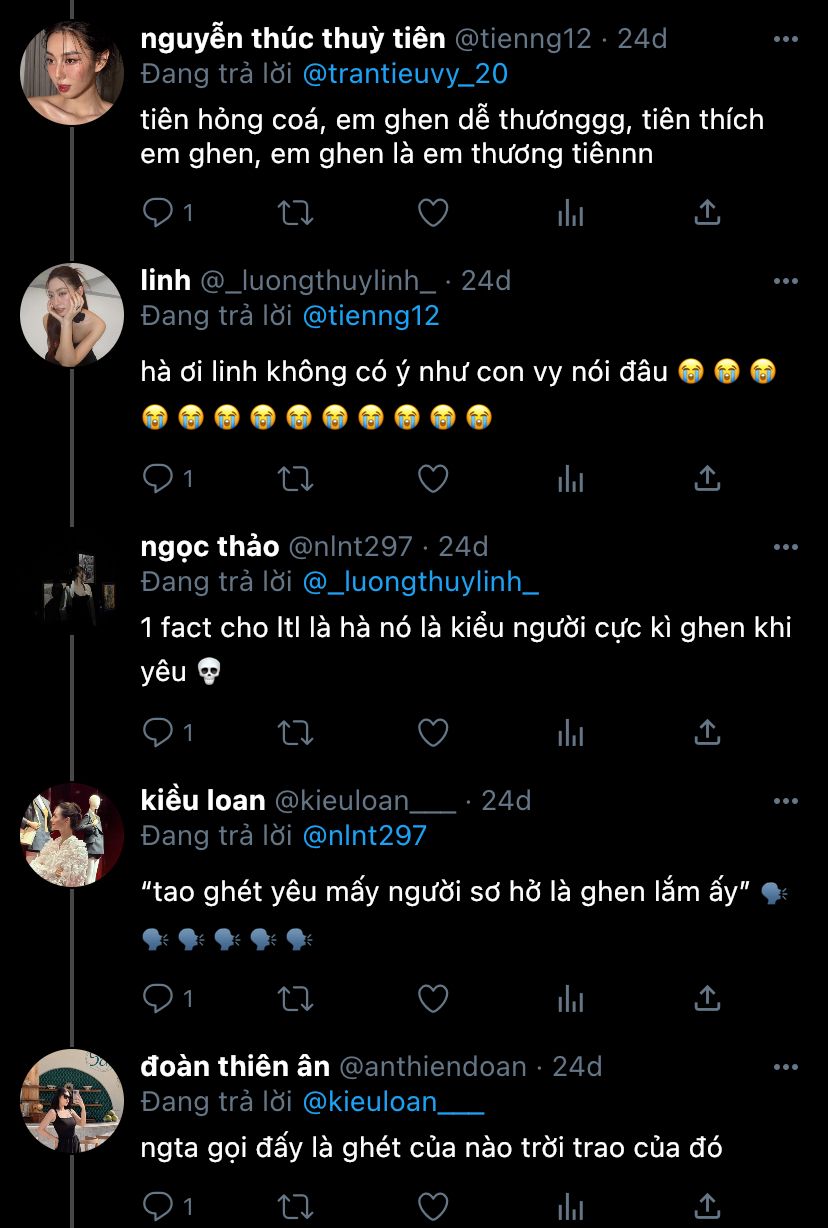Open more options on đoàn thiên ân's tweet
This screenshot has width=828, height=1228.
click(786, 1068)
